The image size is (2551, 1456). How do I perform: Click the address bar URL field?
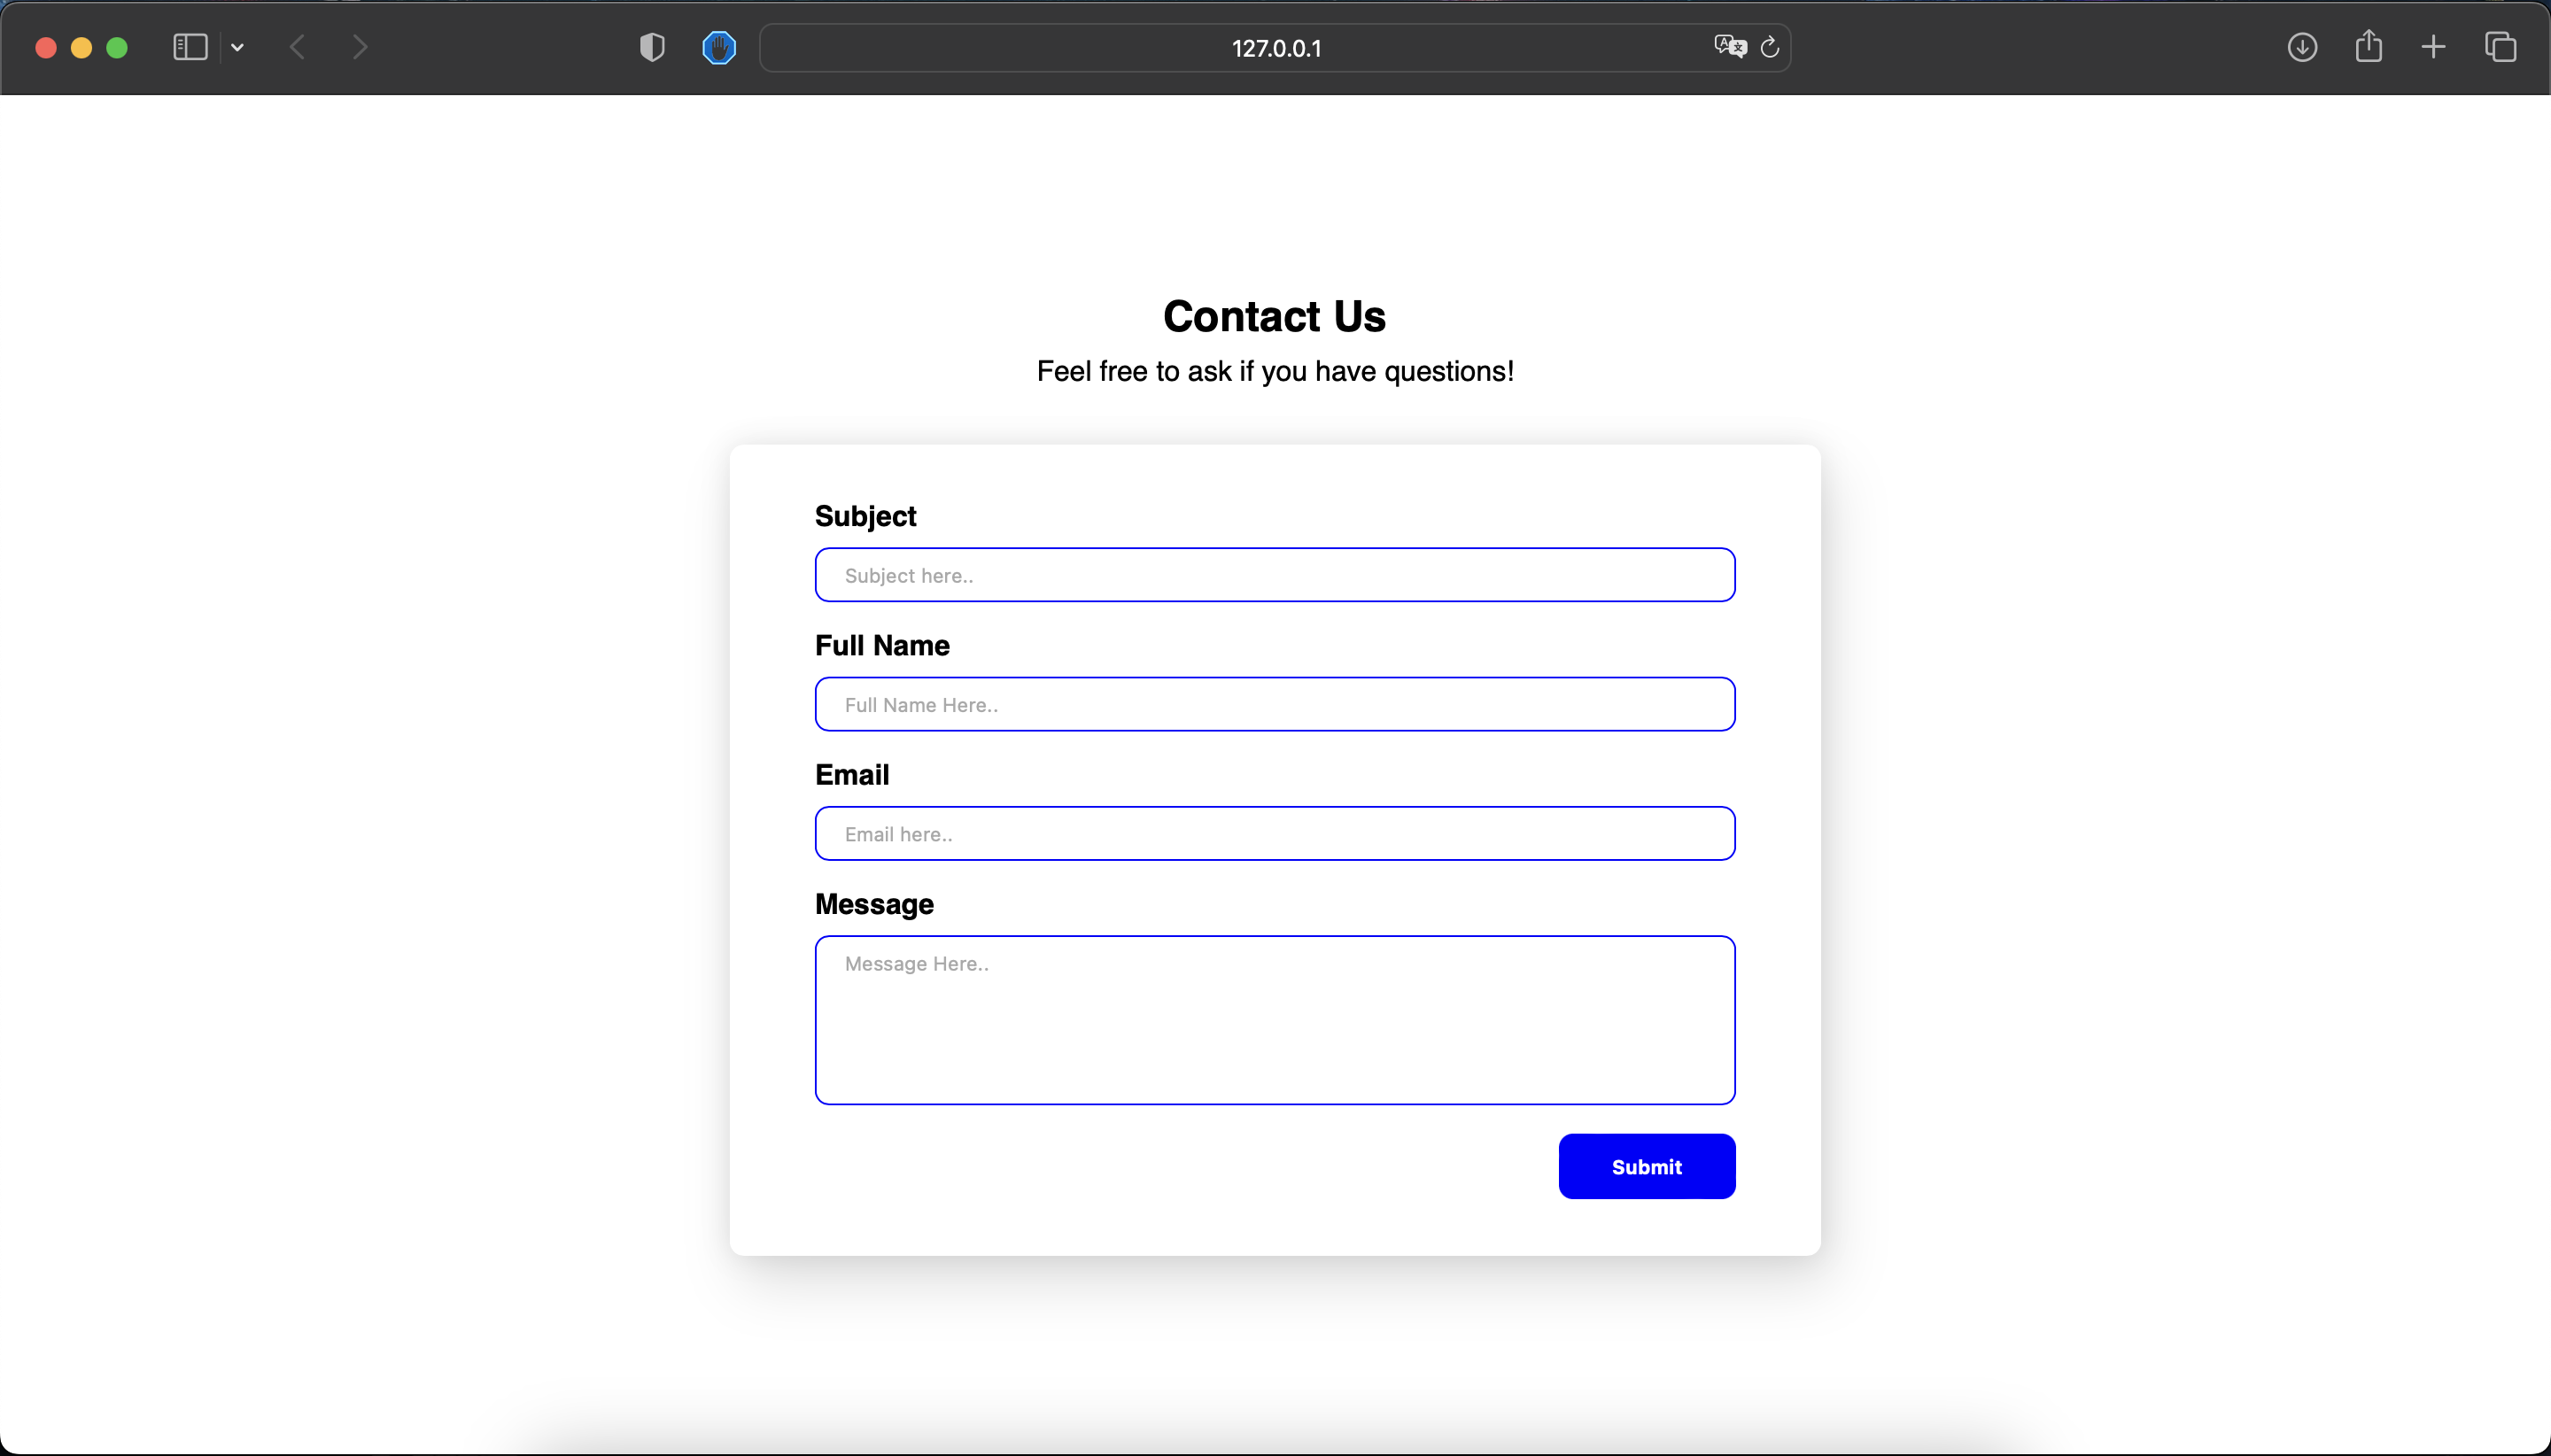click(1274, 47)
